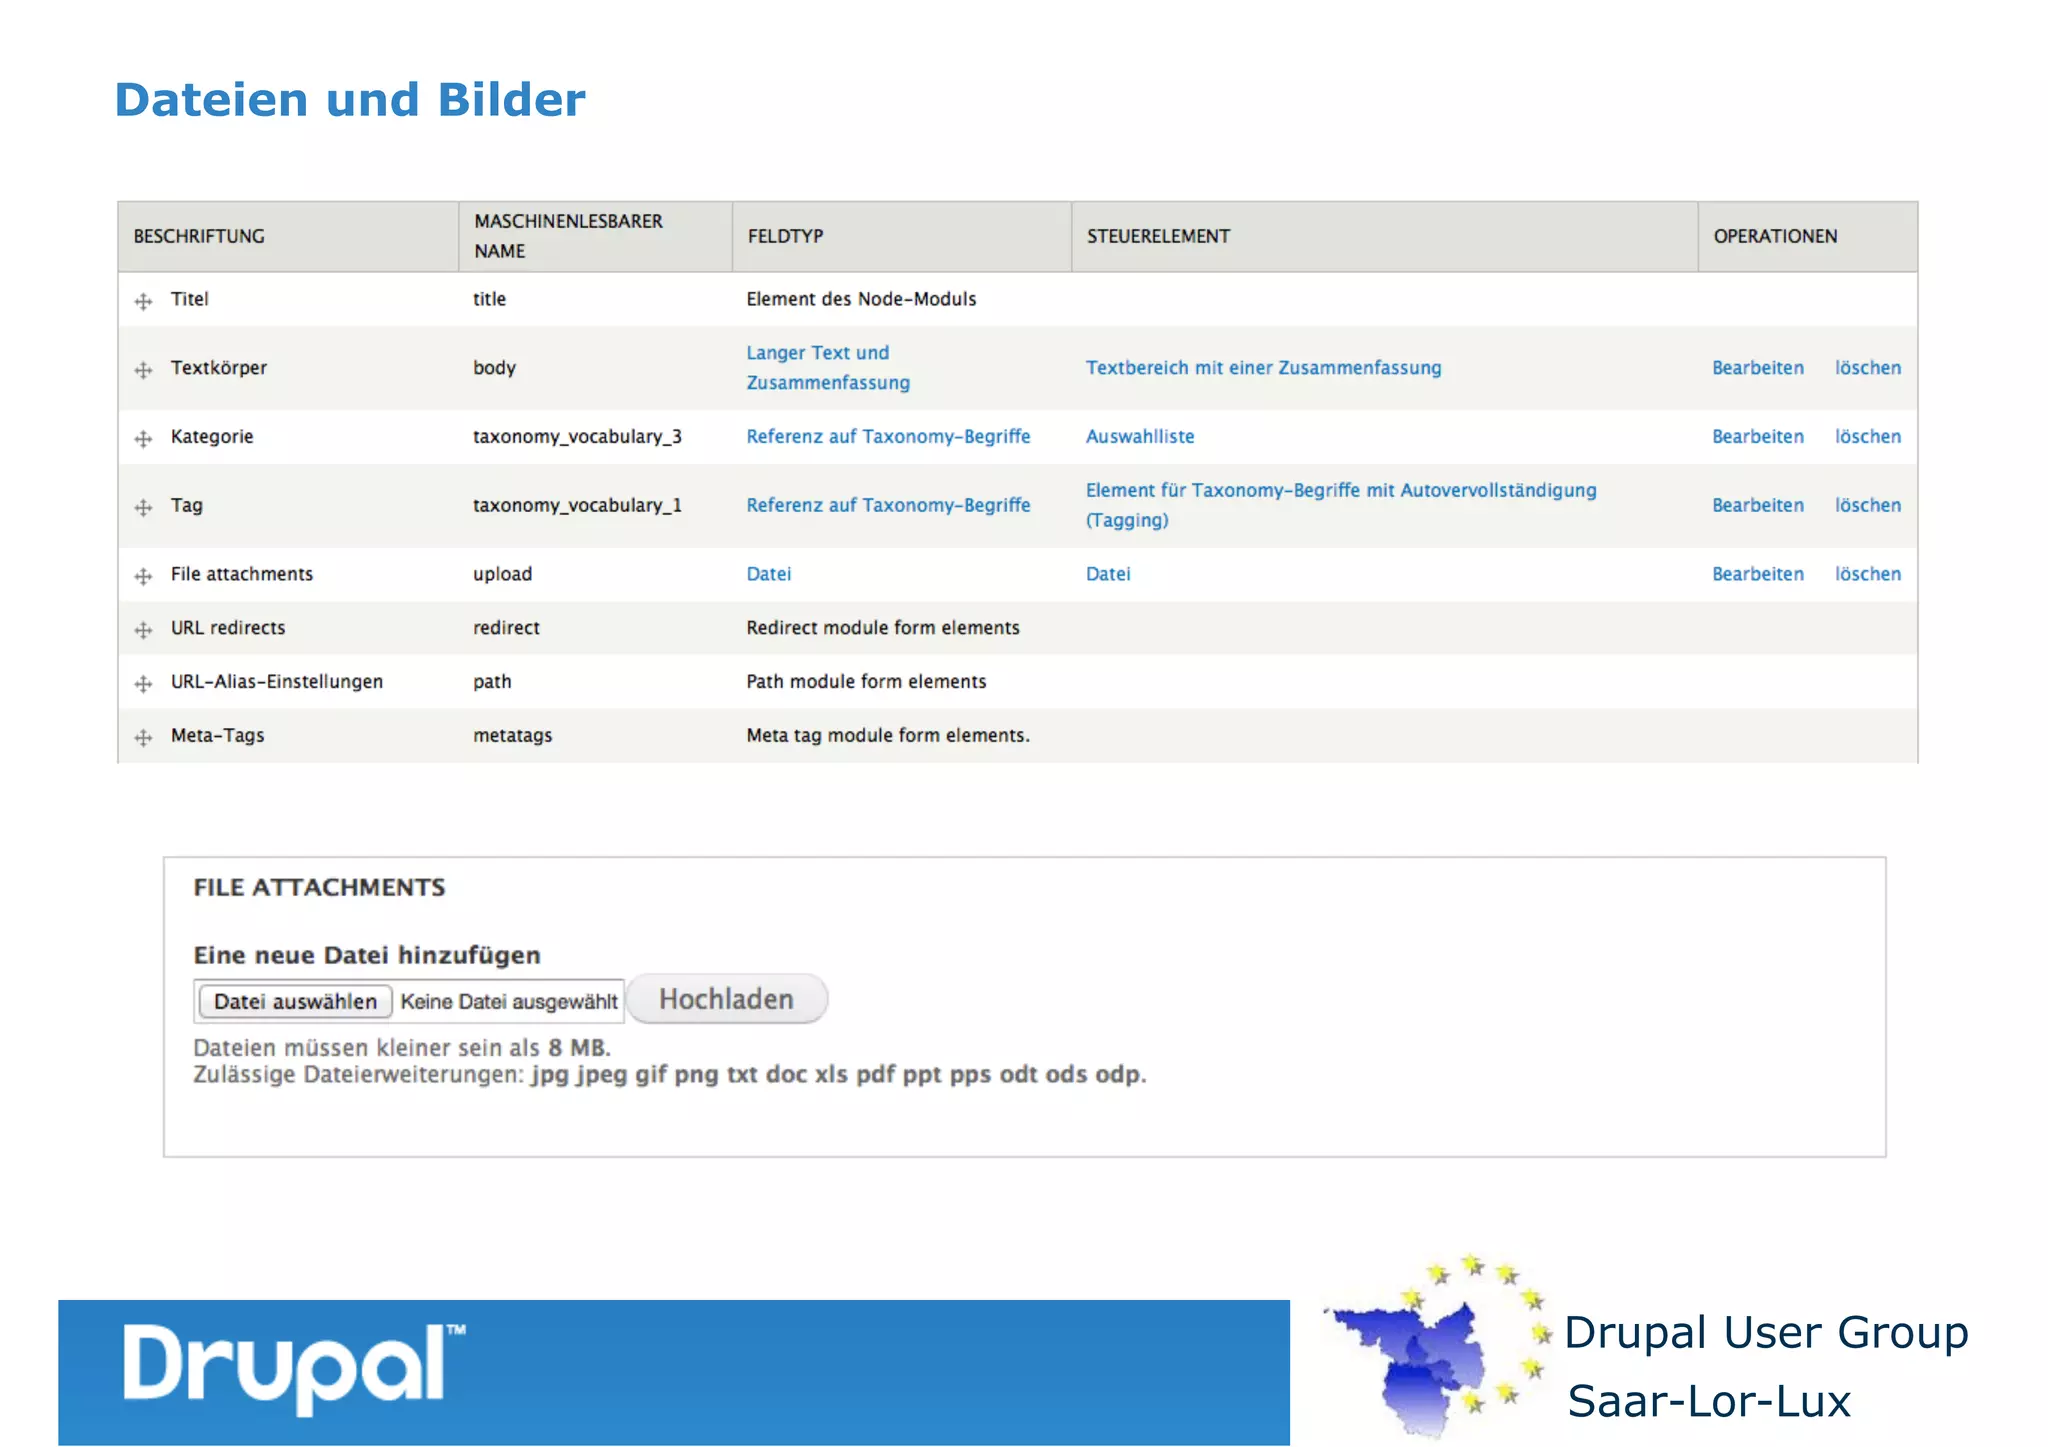Click 'Element des Node-Moduls' text

click(861, 299)
